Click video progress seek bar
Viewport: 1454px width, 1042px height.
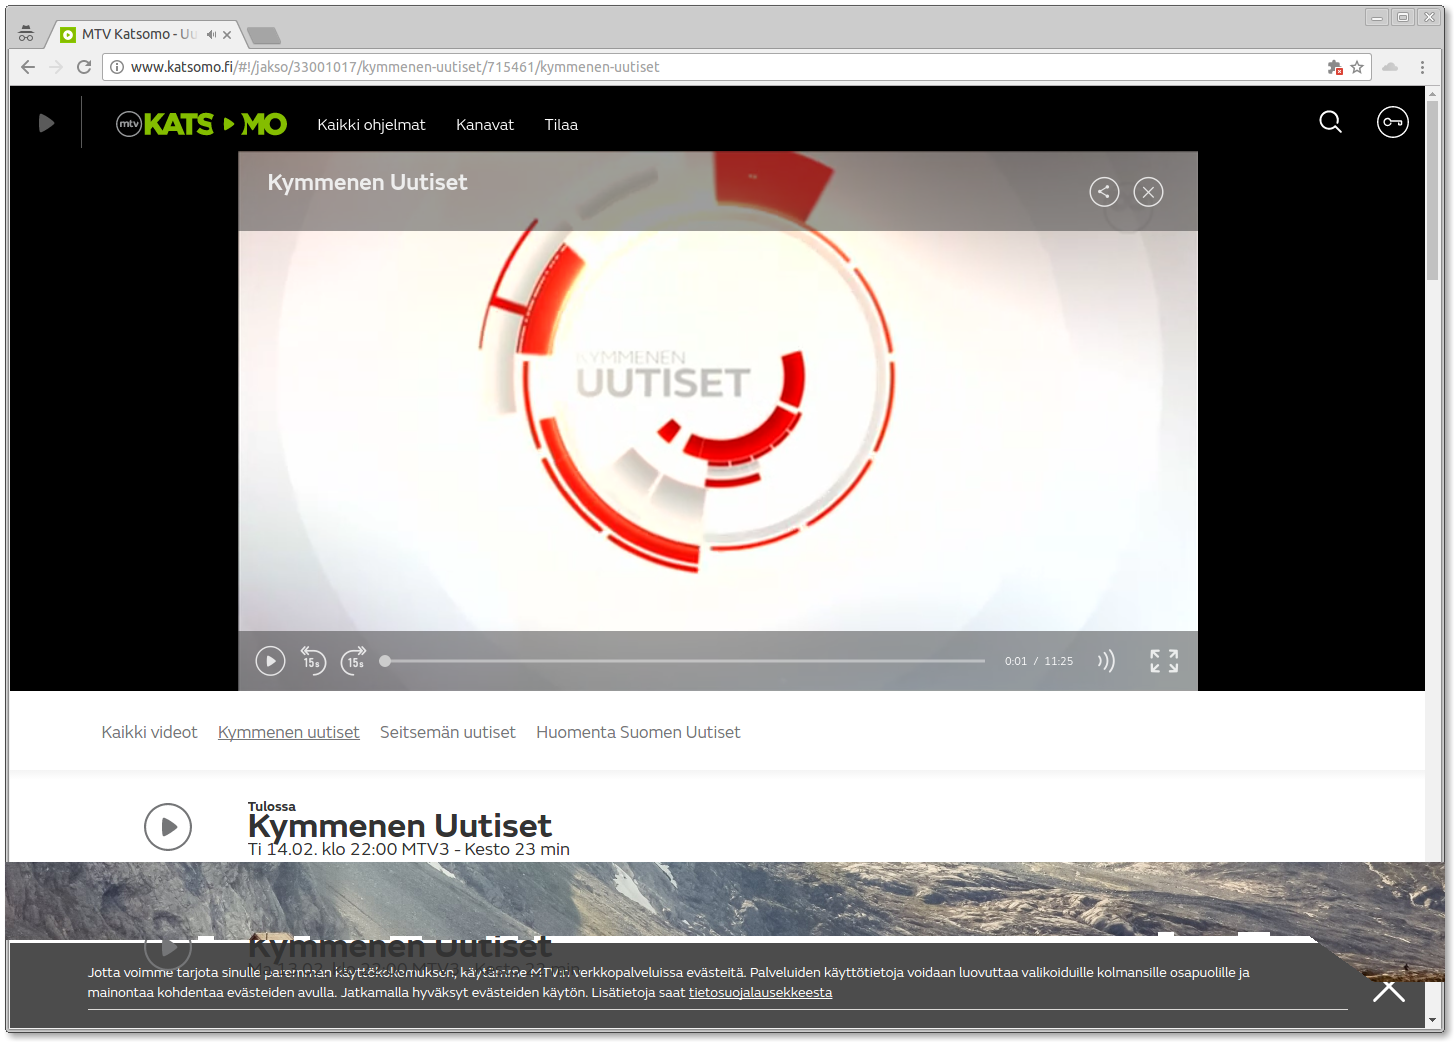(685, 661)
